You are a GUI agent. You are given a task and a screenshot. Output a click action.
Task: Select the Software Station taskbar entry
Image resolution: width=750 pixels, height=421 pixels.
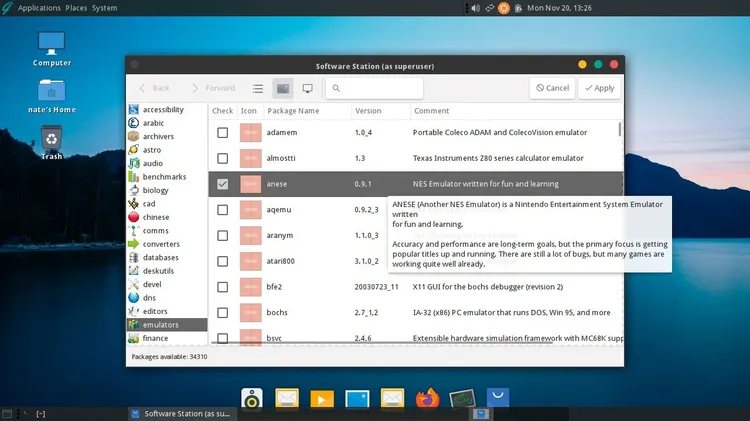coord(181,414)
